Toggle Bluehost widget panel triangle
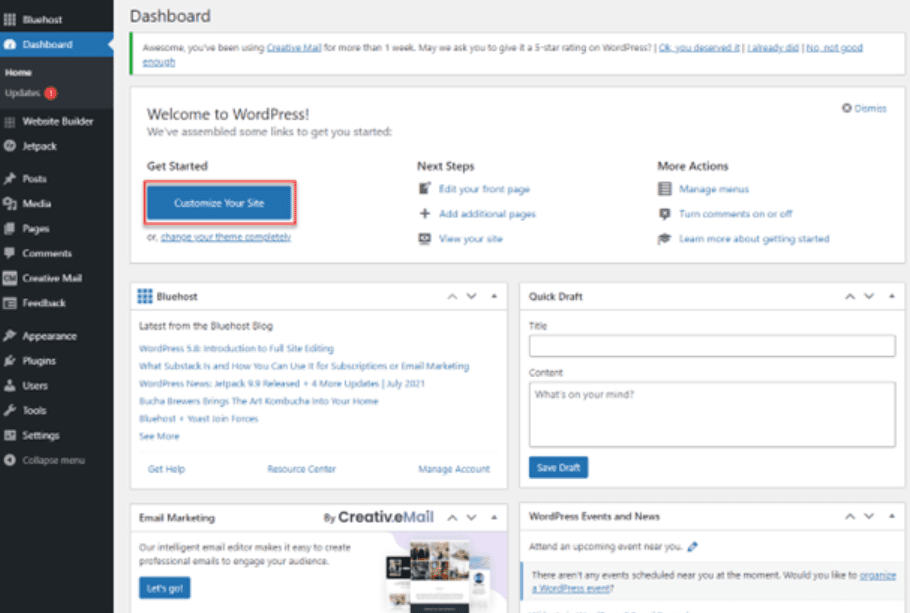The height and width of the screenshot is (613, 910). (494, 296)
